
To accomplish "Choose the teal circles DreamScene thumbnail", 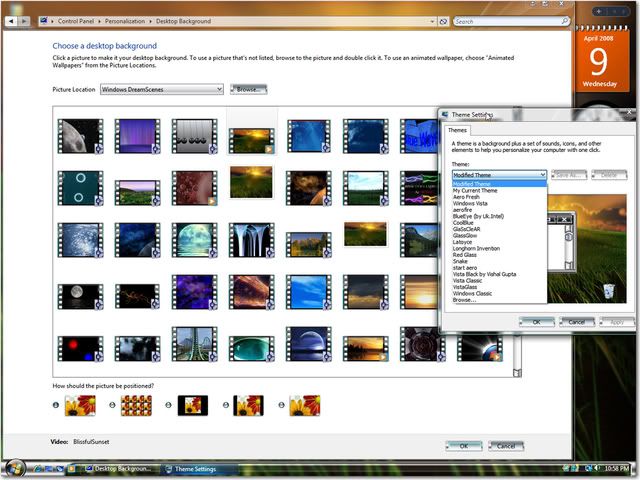I will [x=80, y=188].
